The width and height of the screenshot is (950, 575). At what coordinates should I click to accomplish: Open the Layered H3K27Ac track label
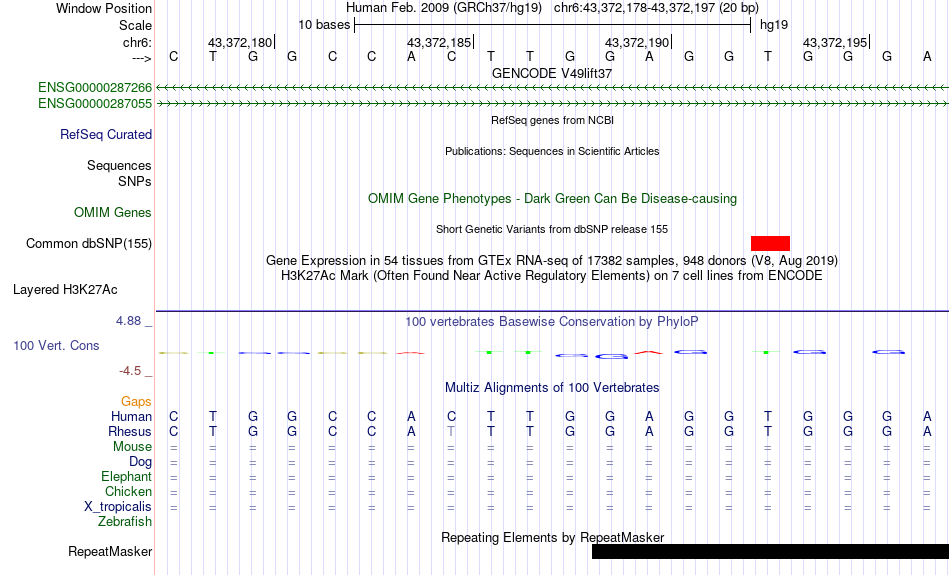pos(65,290)
